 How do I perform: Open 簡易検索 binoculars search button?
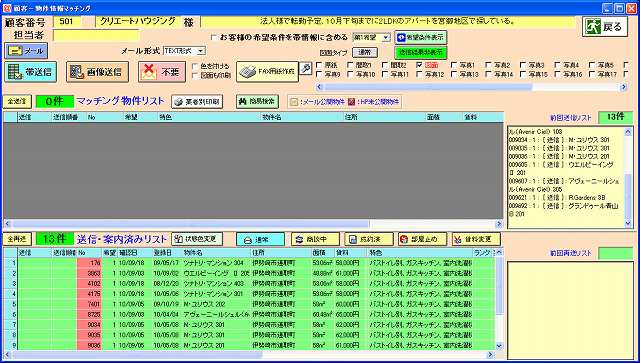tap(257, 102)
